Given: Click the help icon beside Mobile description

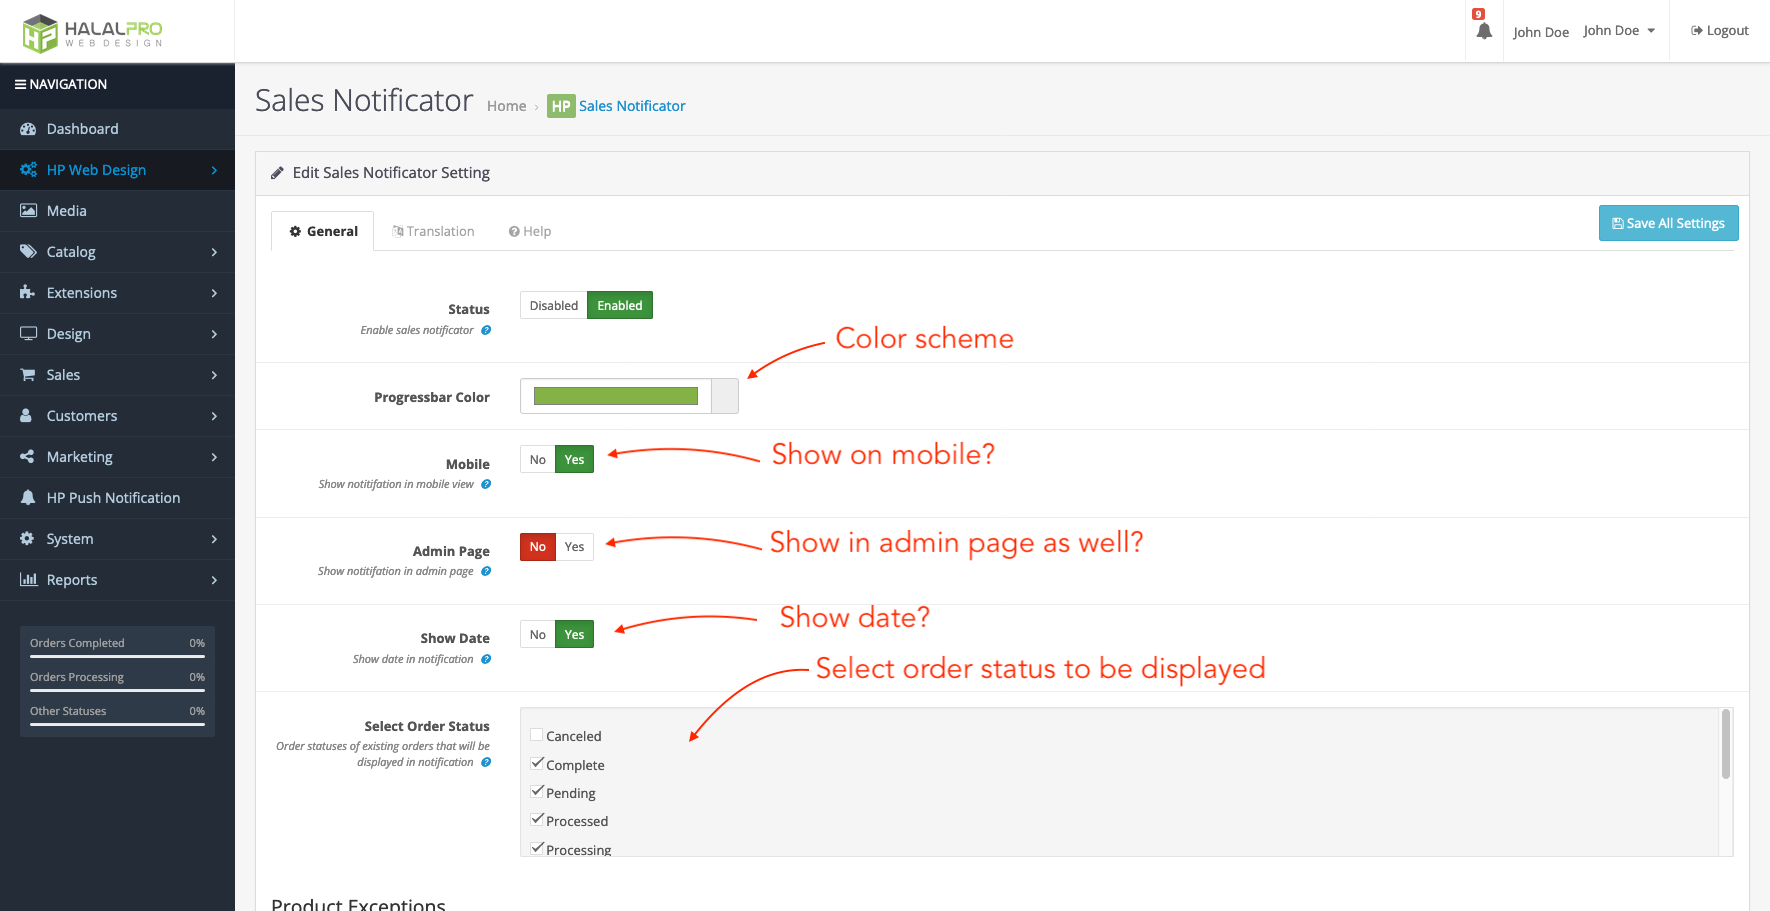Looking at the screenshot, I should (486, 484).
